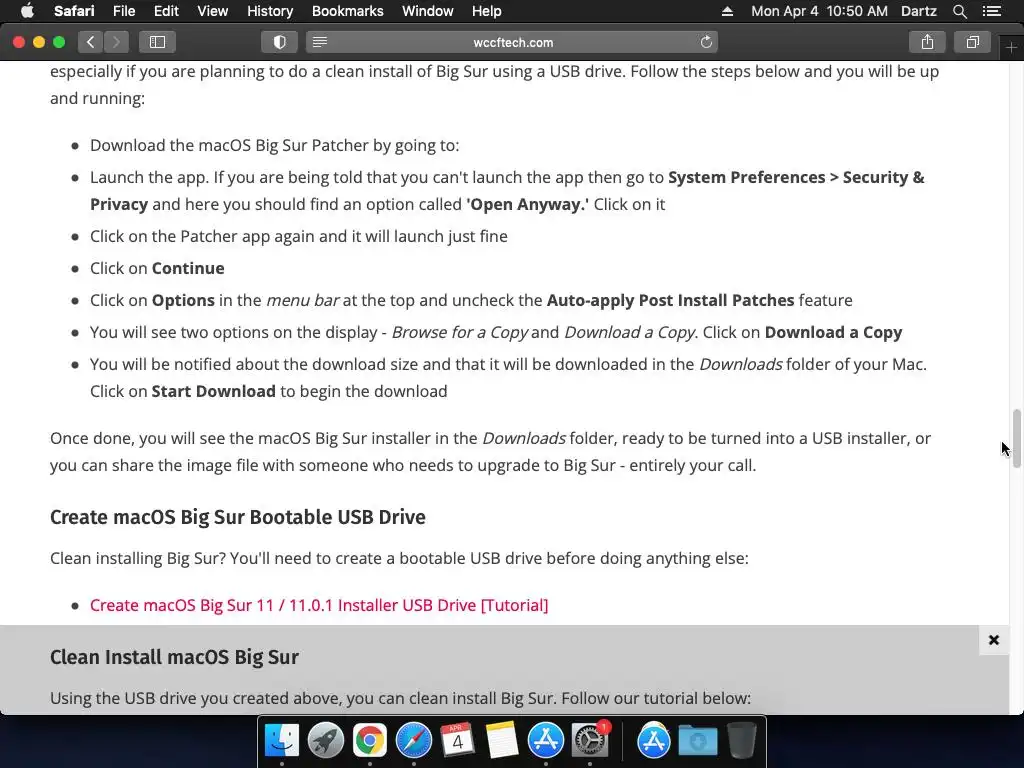Viewport: 1024px width, 768px height.
Task: Open Spotlight search magnifier
Action: pyautogui.click(x=959, y=11)
